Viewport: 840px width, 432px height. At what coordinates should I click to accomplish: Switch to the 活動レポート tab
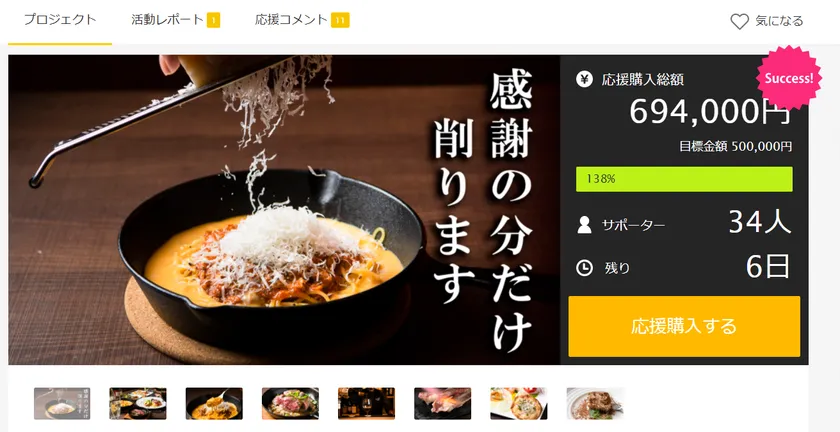(176, 20)
